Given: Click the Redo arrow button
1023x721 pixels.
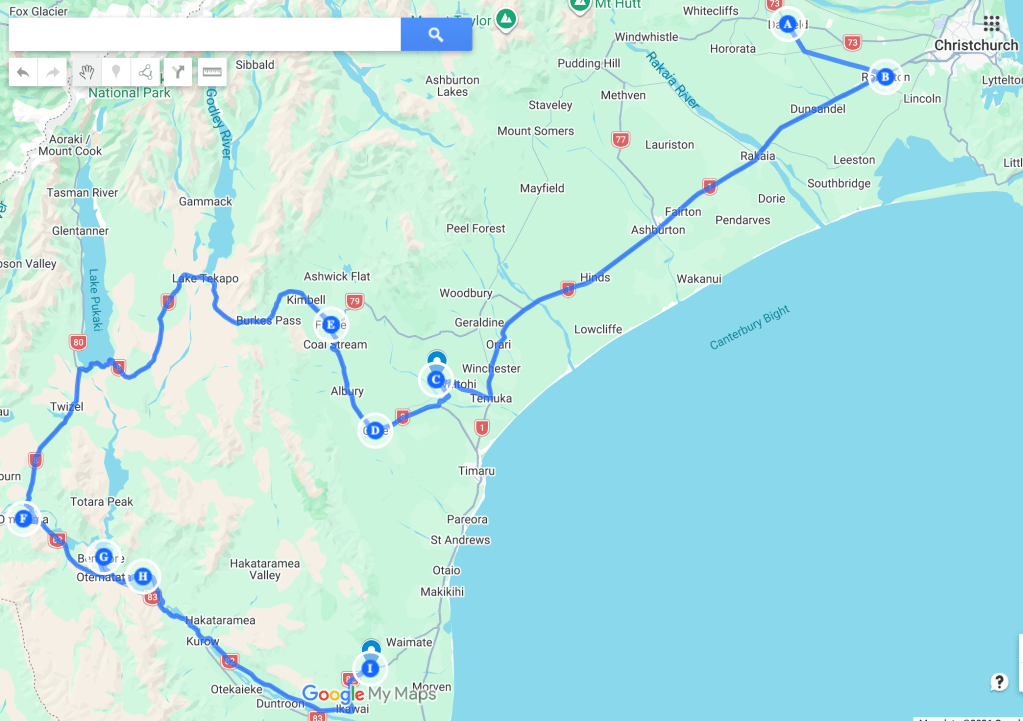Looking at the screenshot, I should tap(53, 72).
